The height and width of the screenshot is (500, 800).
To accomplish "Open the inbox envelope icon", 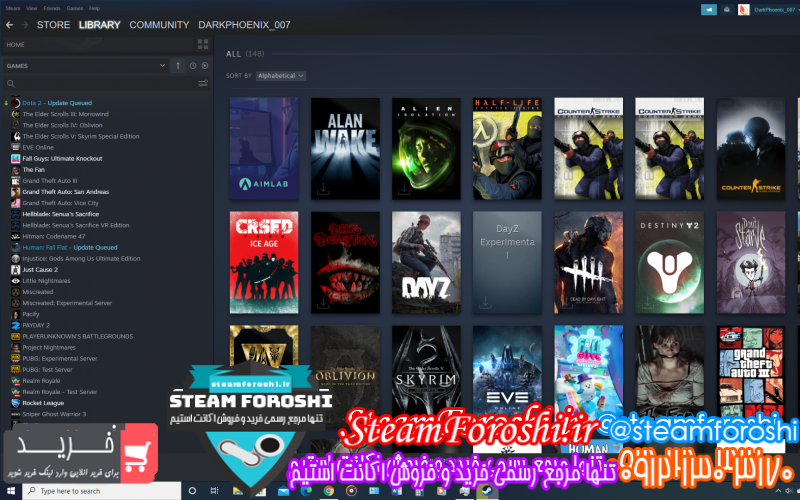I will pyautogui.click(x=726, y=9).
